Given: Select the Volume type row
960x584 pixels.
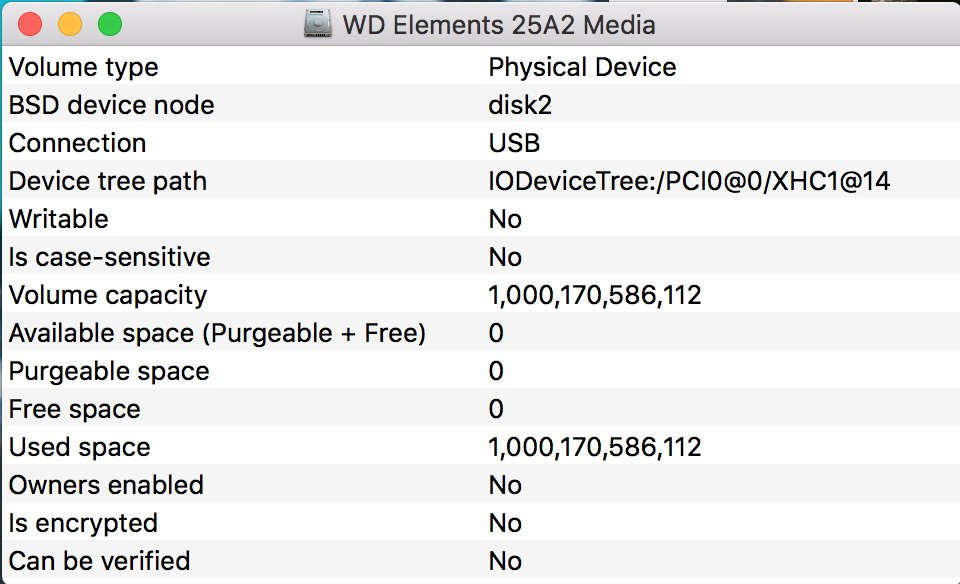Looking at the screenshot, I should [481, 66].
